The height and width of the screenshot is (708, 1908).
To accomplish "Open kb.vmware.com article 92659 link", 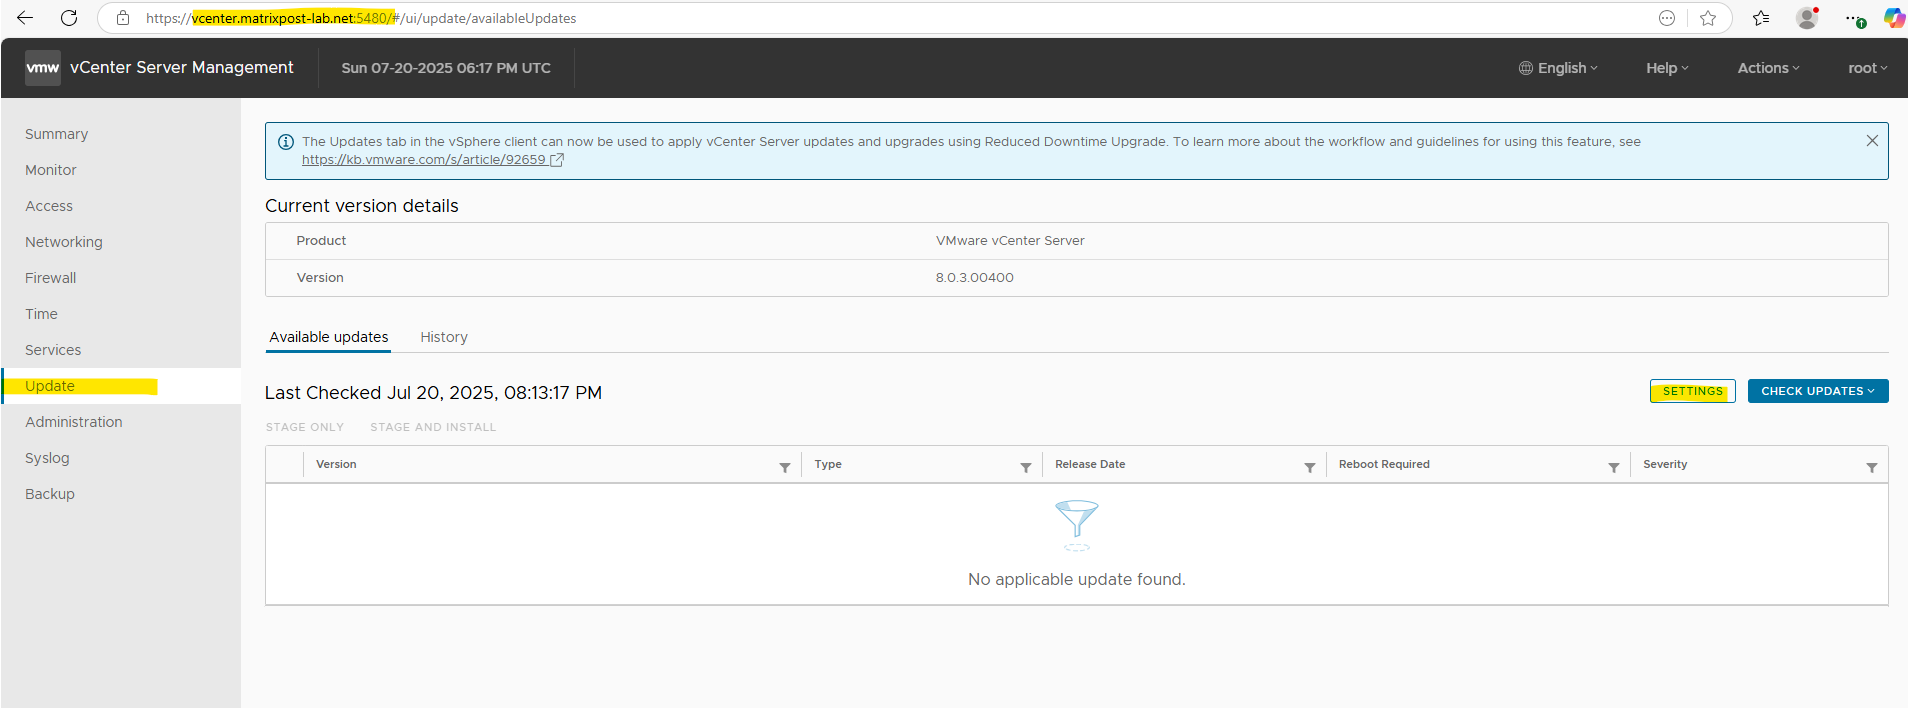I will (433, 160).
